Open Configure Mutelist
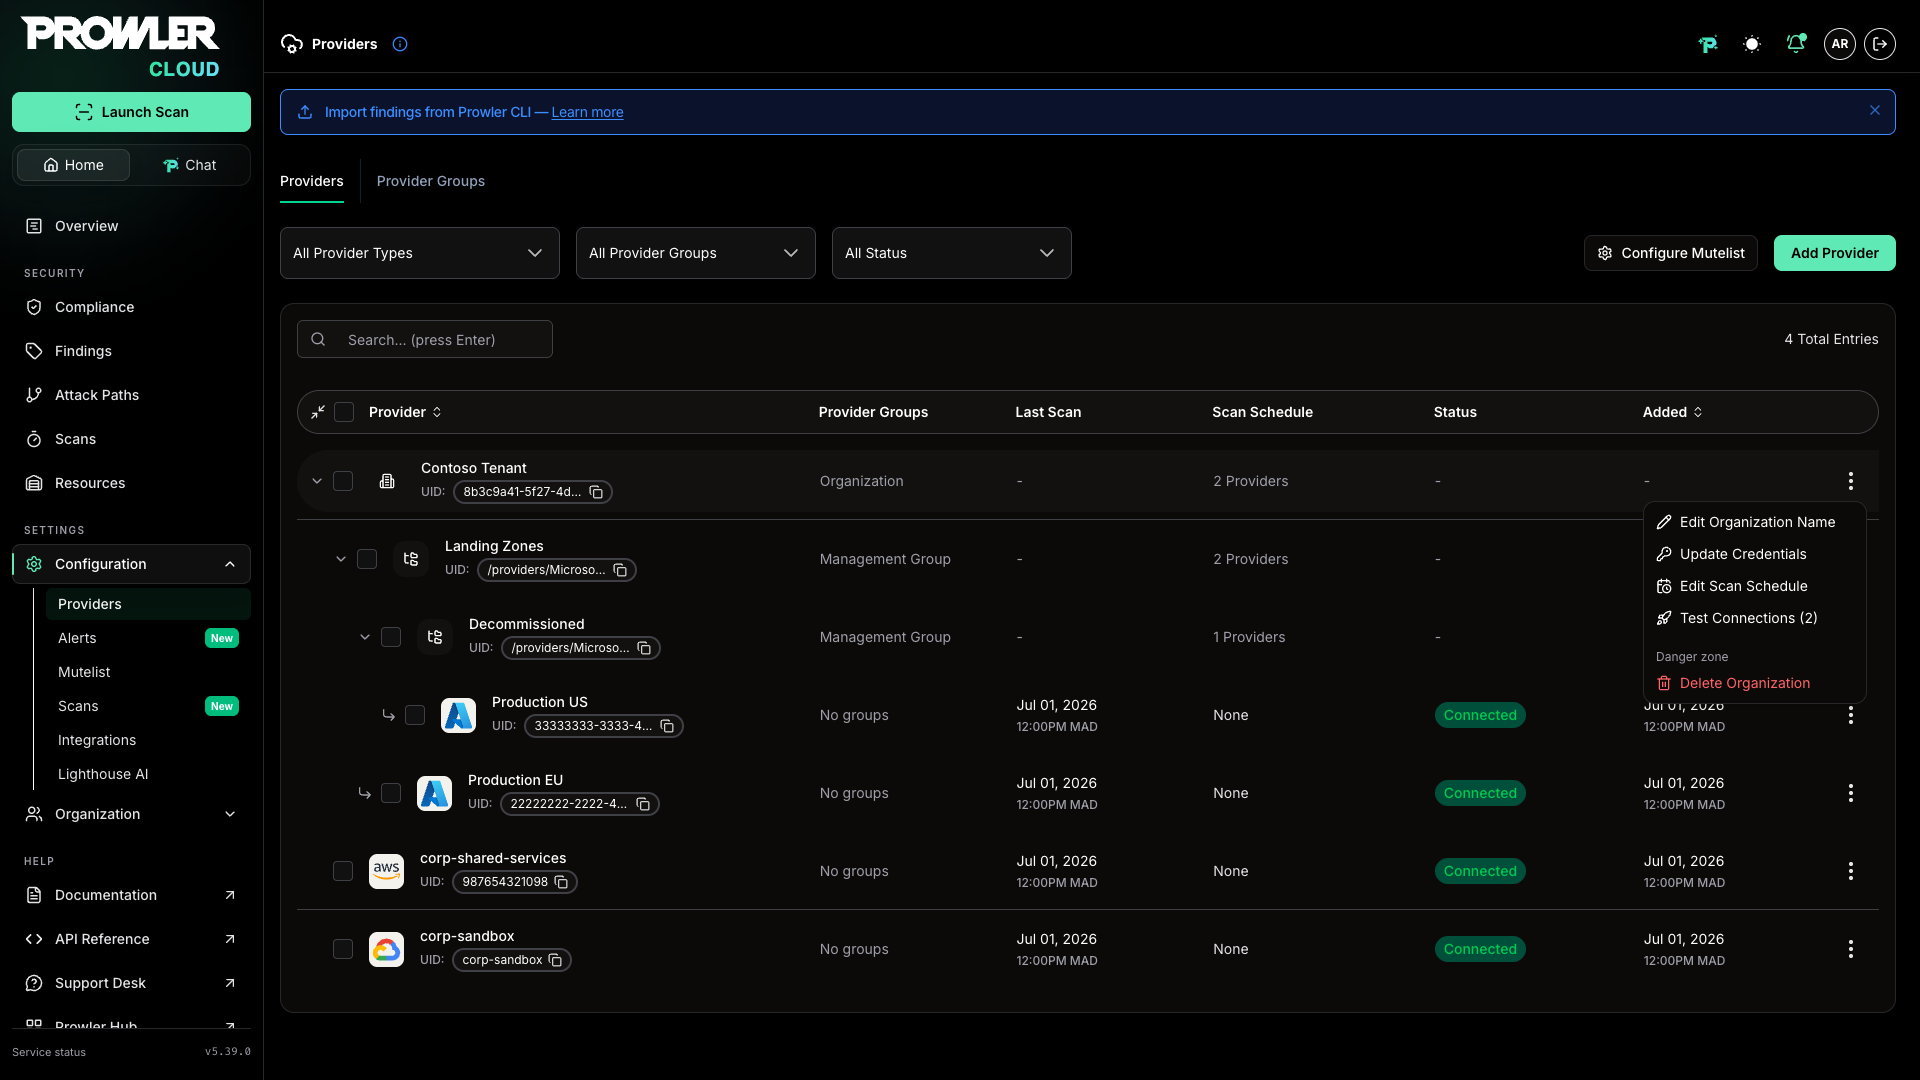 [1670, 253]
